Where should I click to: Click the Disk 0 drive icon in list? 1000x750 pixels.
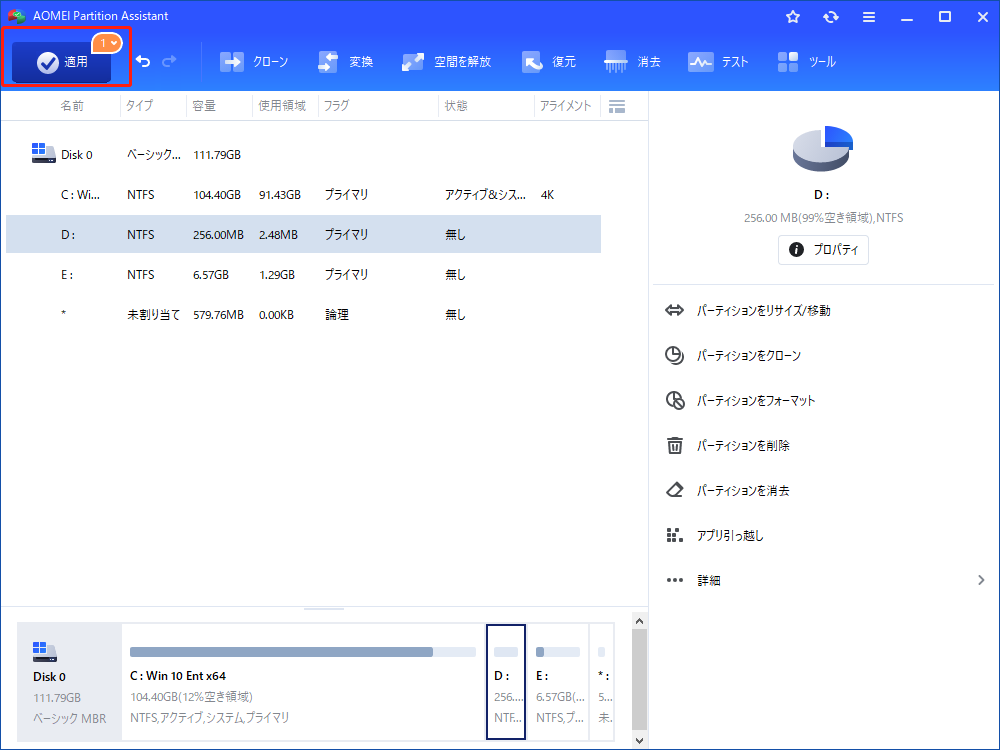[43, 153]
